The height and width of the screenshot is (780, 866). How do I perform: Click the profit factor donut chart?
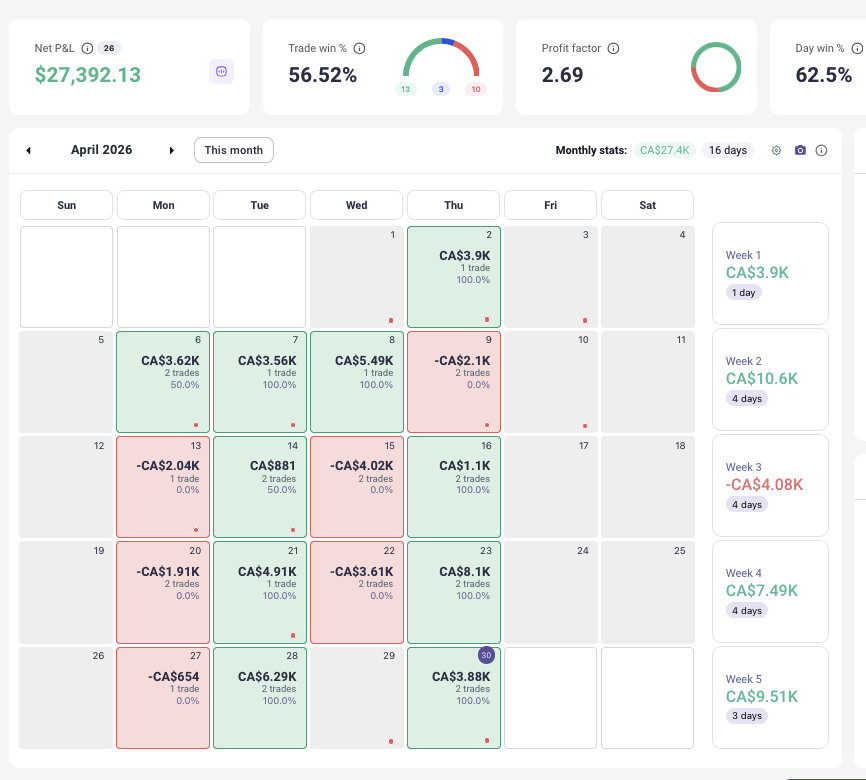(716, 67)
